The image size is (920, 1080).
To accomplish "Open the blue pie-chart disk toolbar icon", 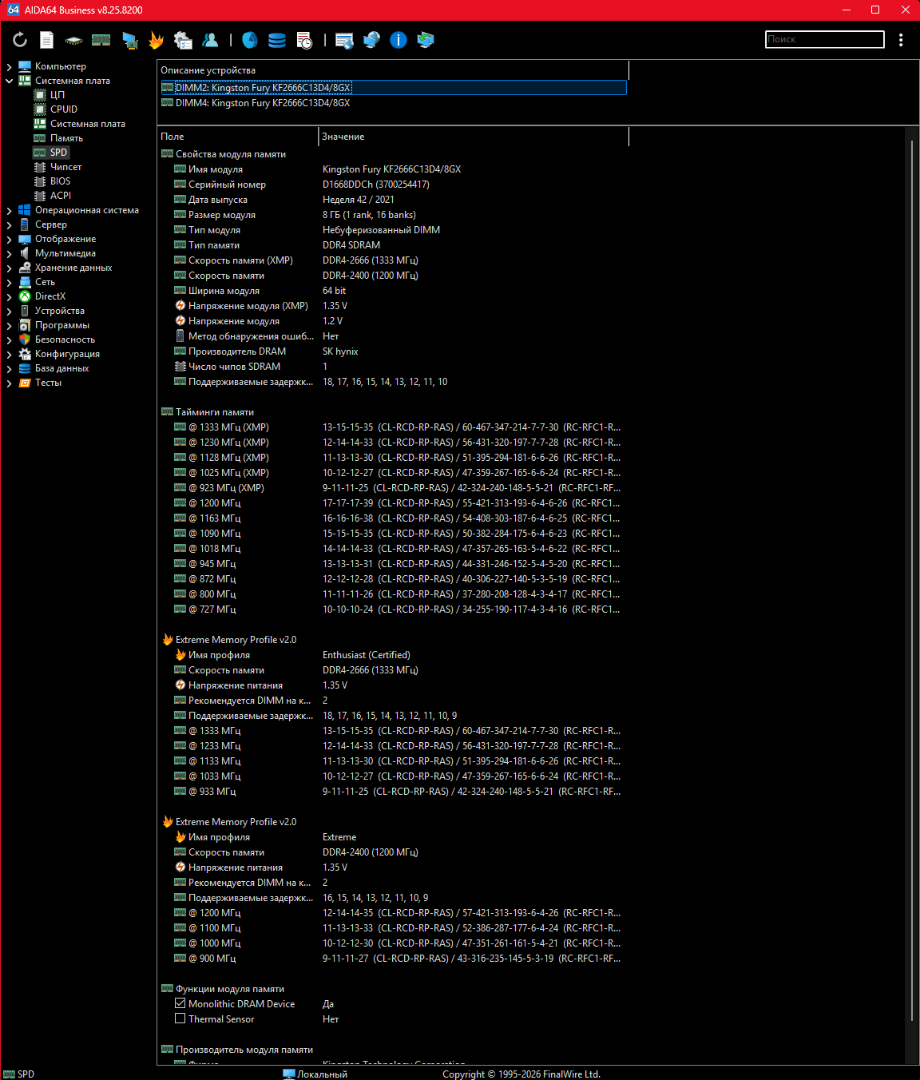I will click(250, 40).
